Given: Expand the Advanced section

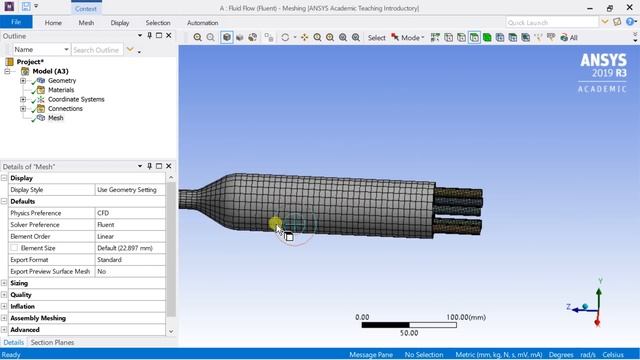Looking at the screenshot, I should click(4, 329).
